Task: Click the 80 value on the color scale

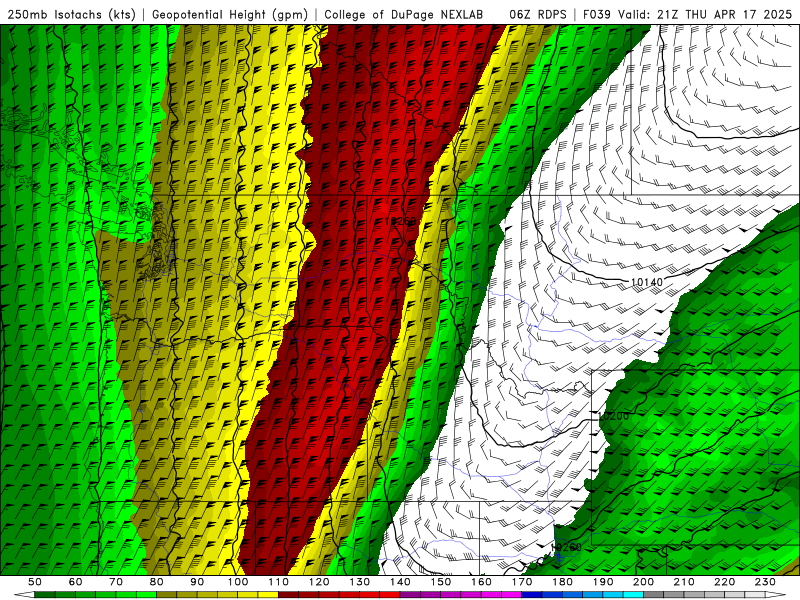Action: (x=157, y=582)
